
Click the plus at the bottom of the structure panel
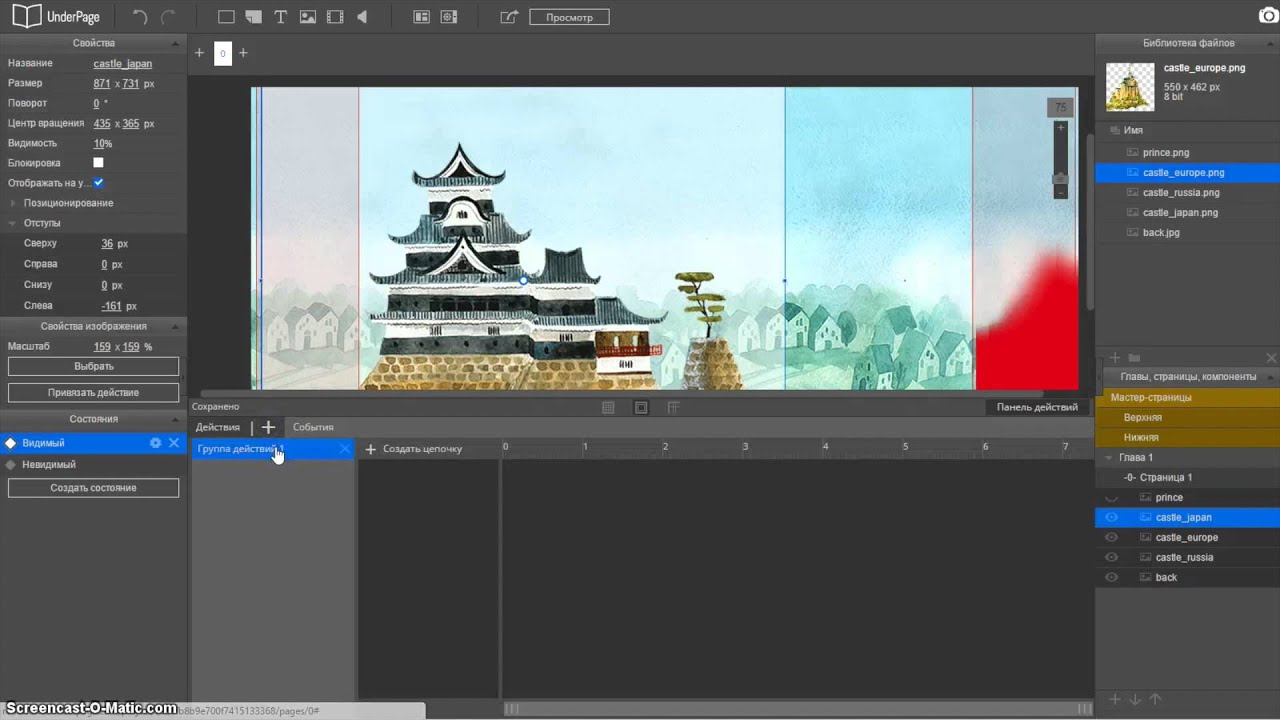tap(1115, 700)
